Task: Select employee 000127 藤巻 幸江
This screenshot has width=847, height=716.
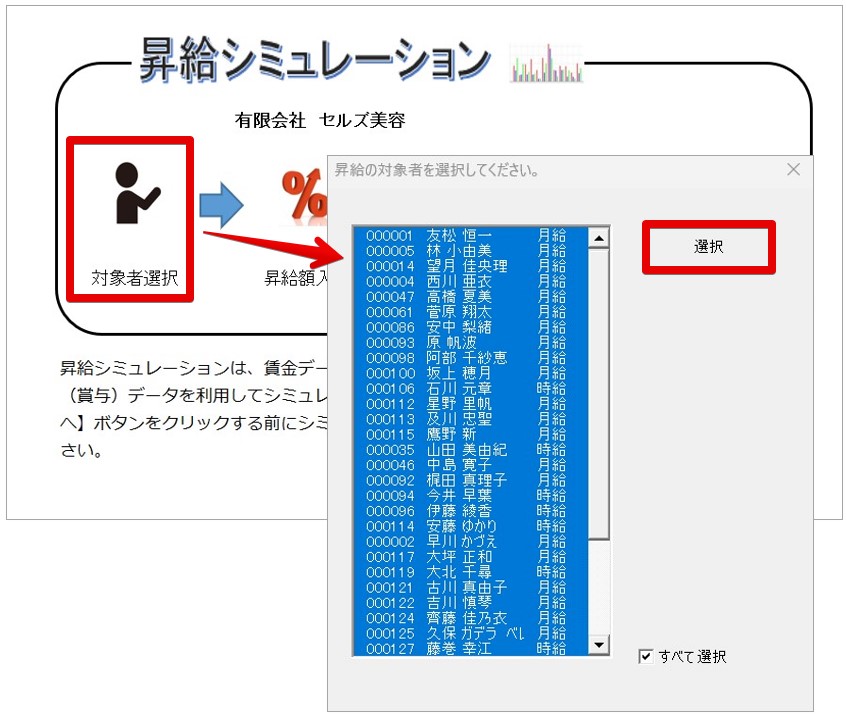Action: (470, 648)
